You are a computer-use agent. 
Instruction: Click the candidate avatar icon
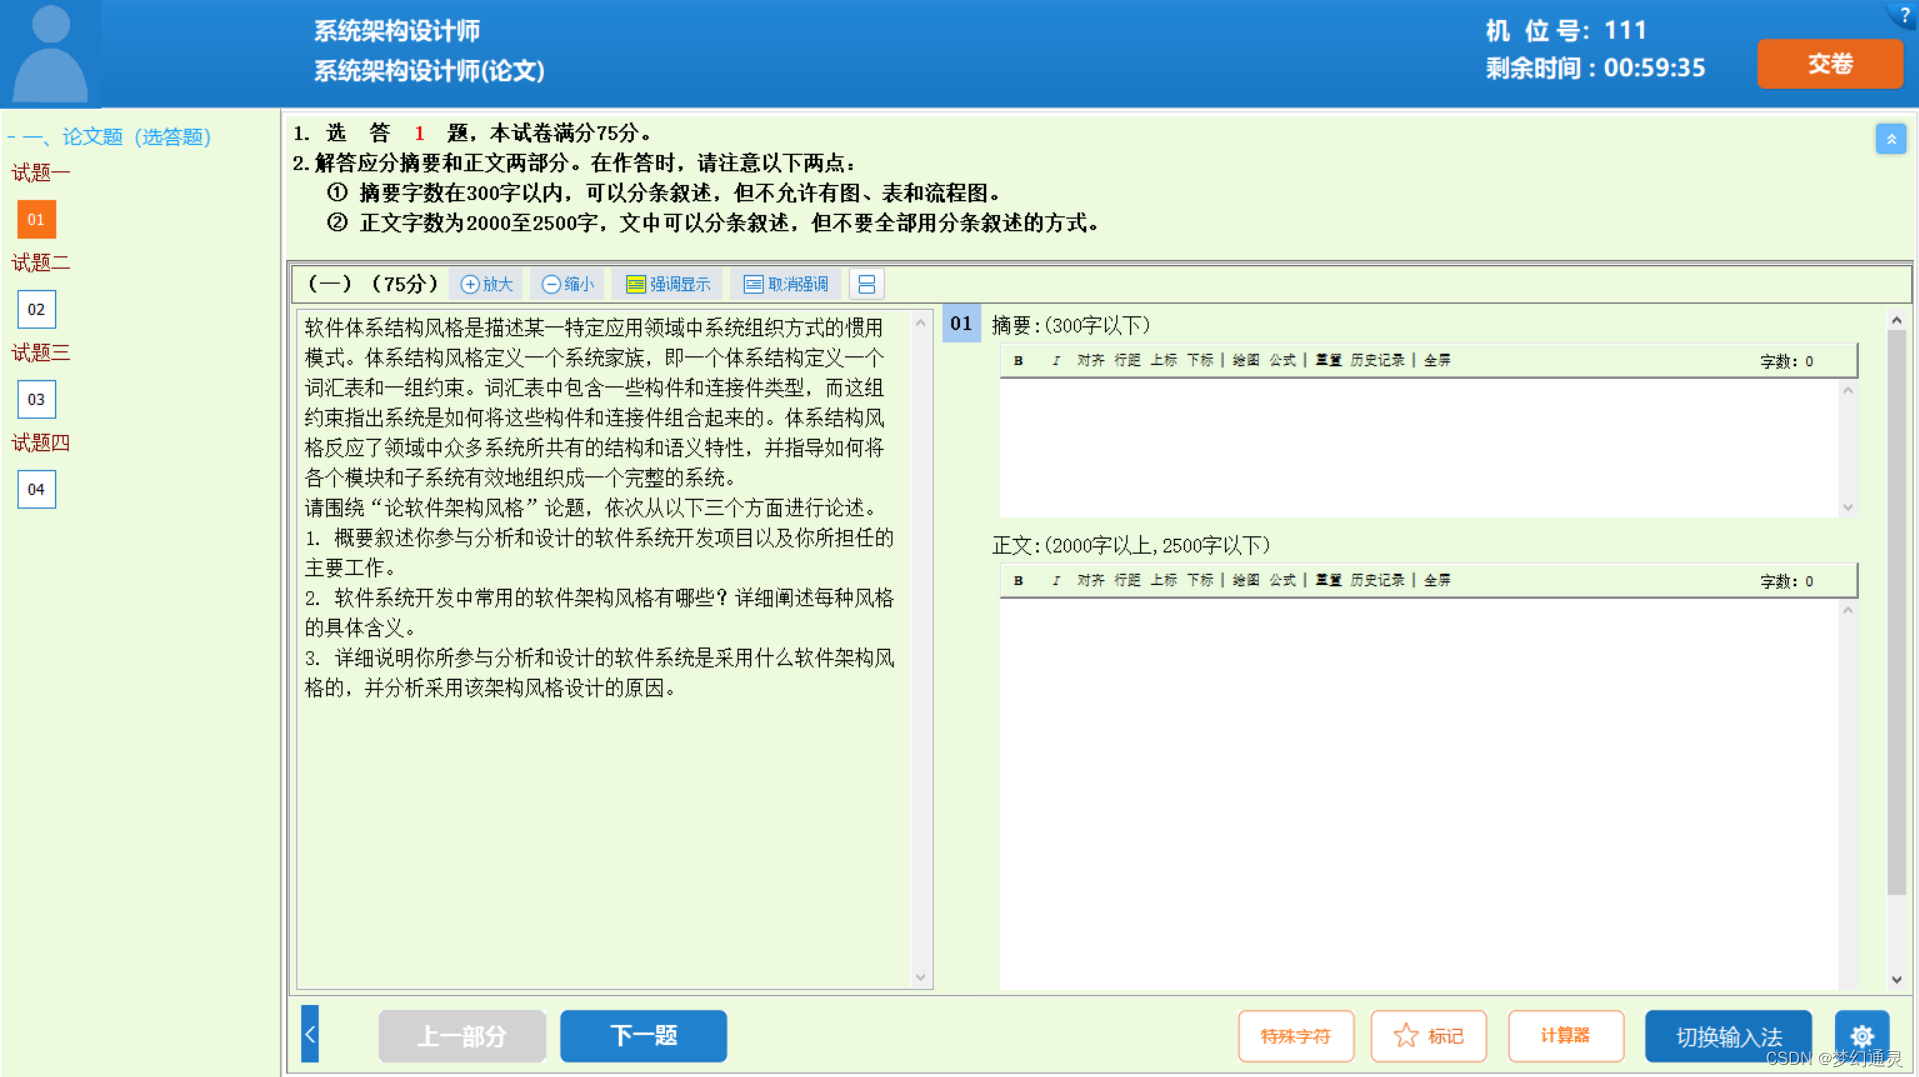[50, 52]
